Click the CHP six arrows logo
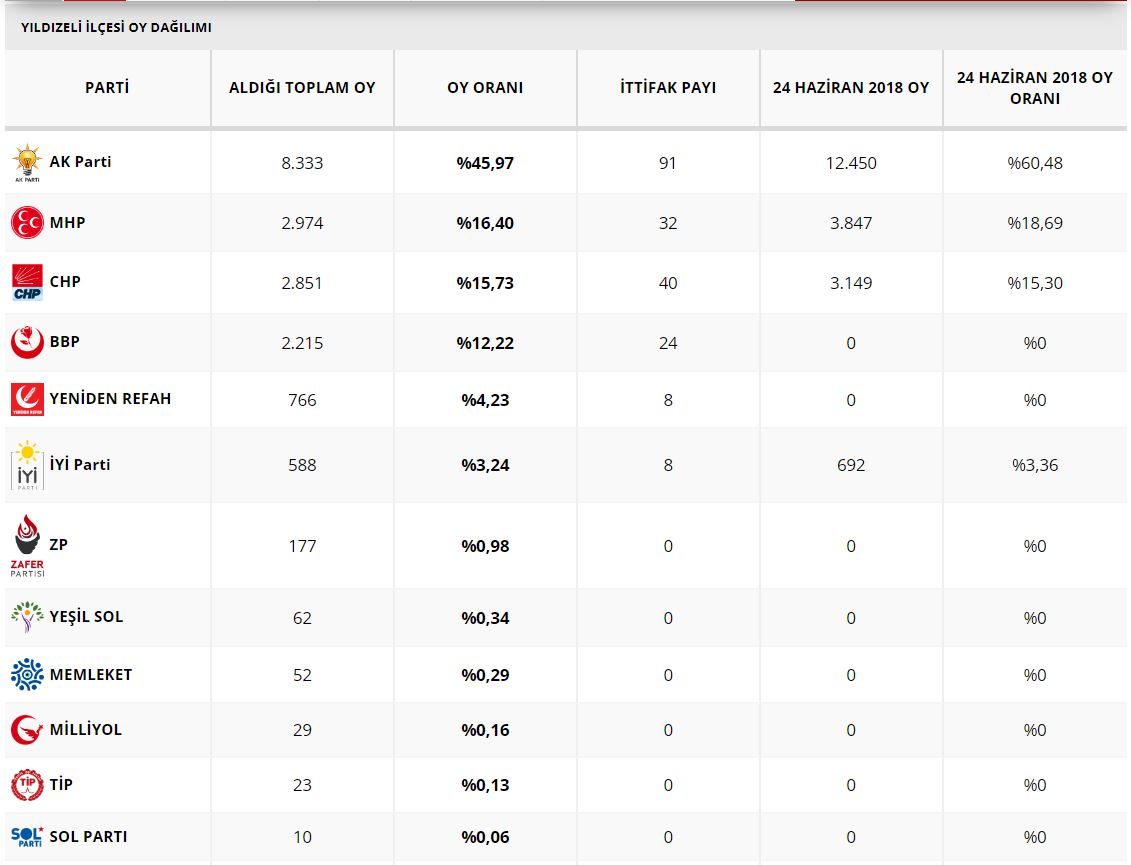This screenshot has height=865, width=1131. point(27,282)
